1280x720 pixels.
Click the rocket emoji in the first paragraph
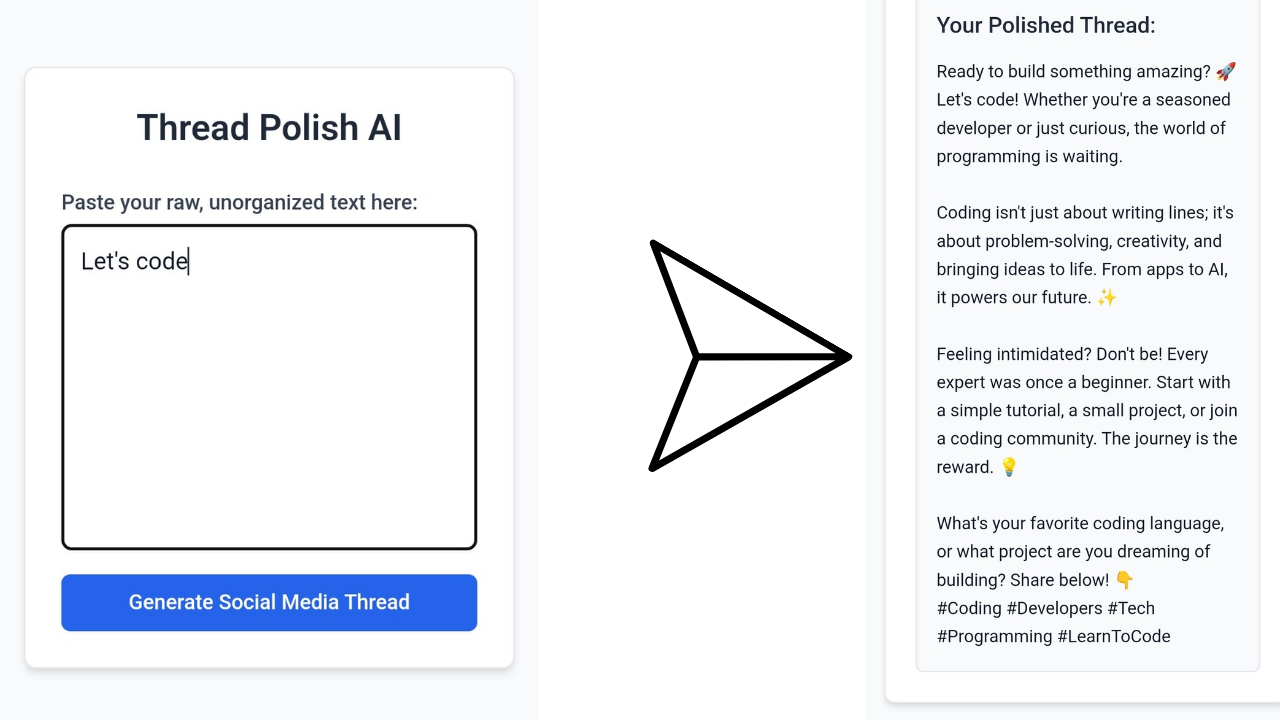click(x=1226, y=71)
